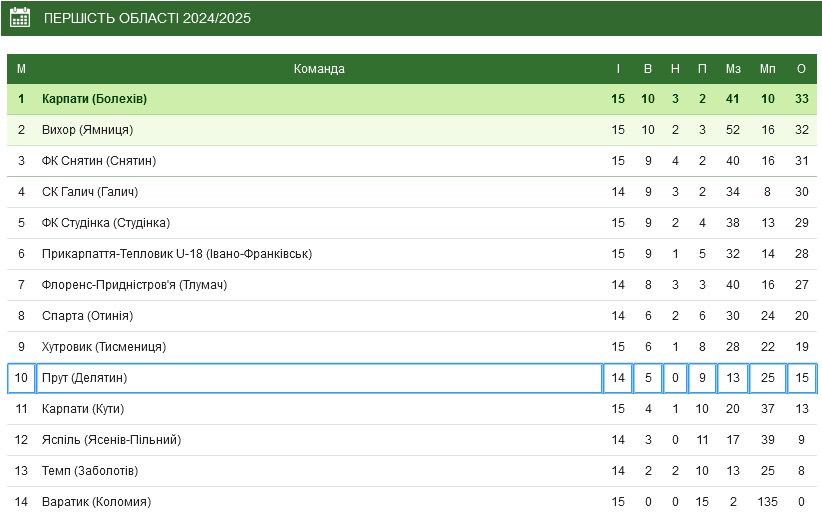Click the ПЕРШІСТЬ ОБЛАСТІ 2024/2025 title

click(147, 18)
